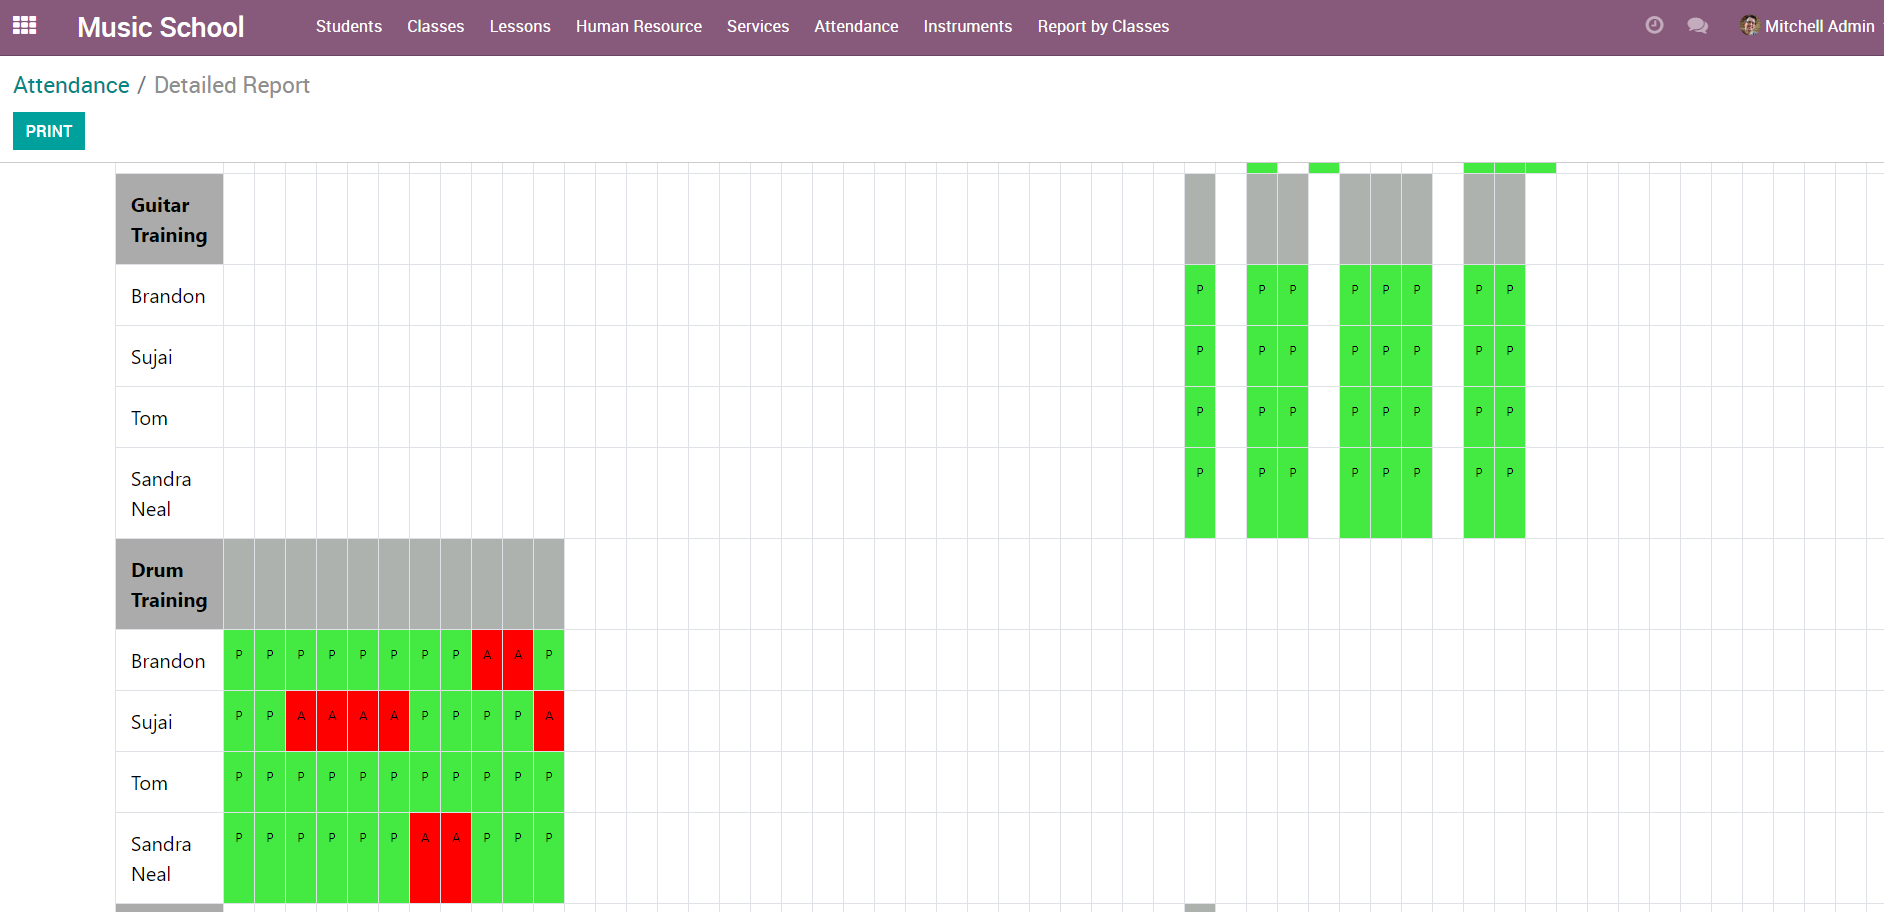This screenshot has height=912, width=1884.
Task: Open the activities clock icon
Action: pos(1654,26)
